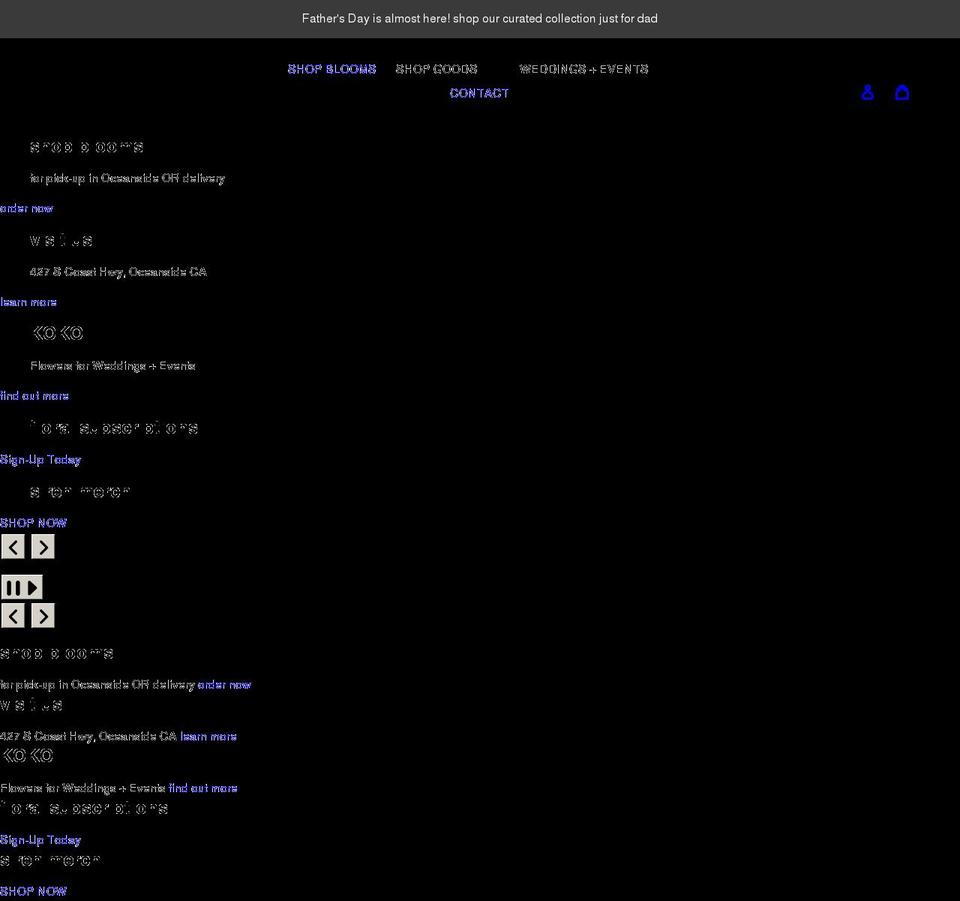Go to the CONTACT page
The image size is (960, 901).
click(479, 93)
